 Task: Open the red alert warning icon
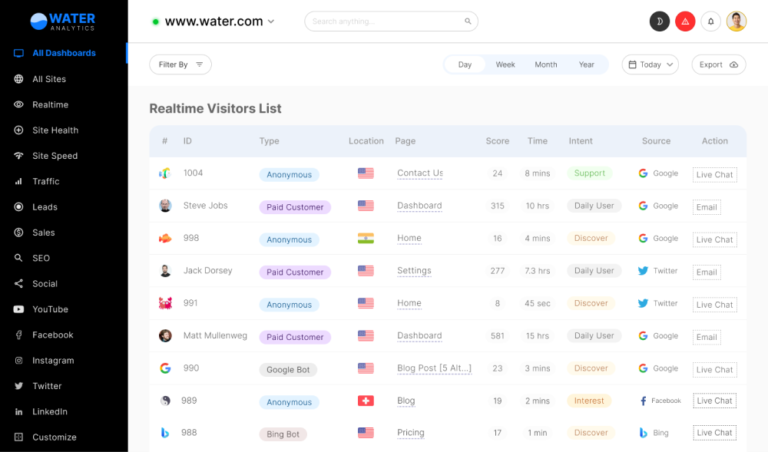coord(685,21)
